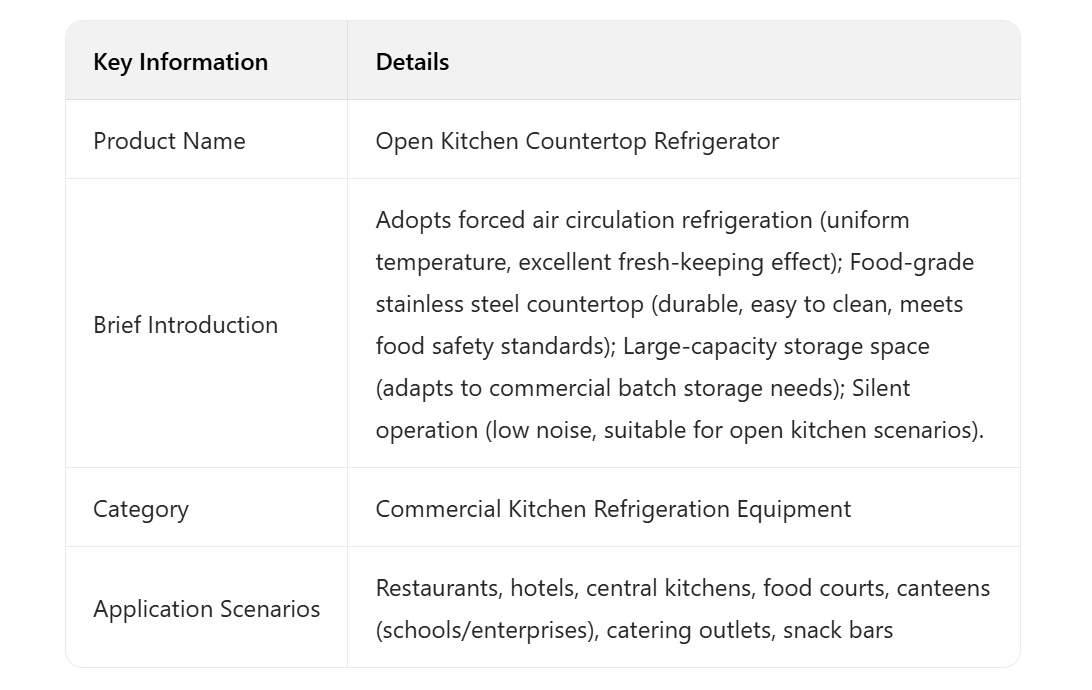Click the 'Key Information' column header
Screen dimensions: 1092x690
[180, 62]
